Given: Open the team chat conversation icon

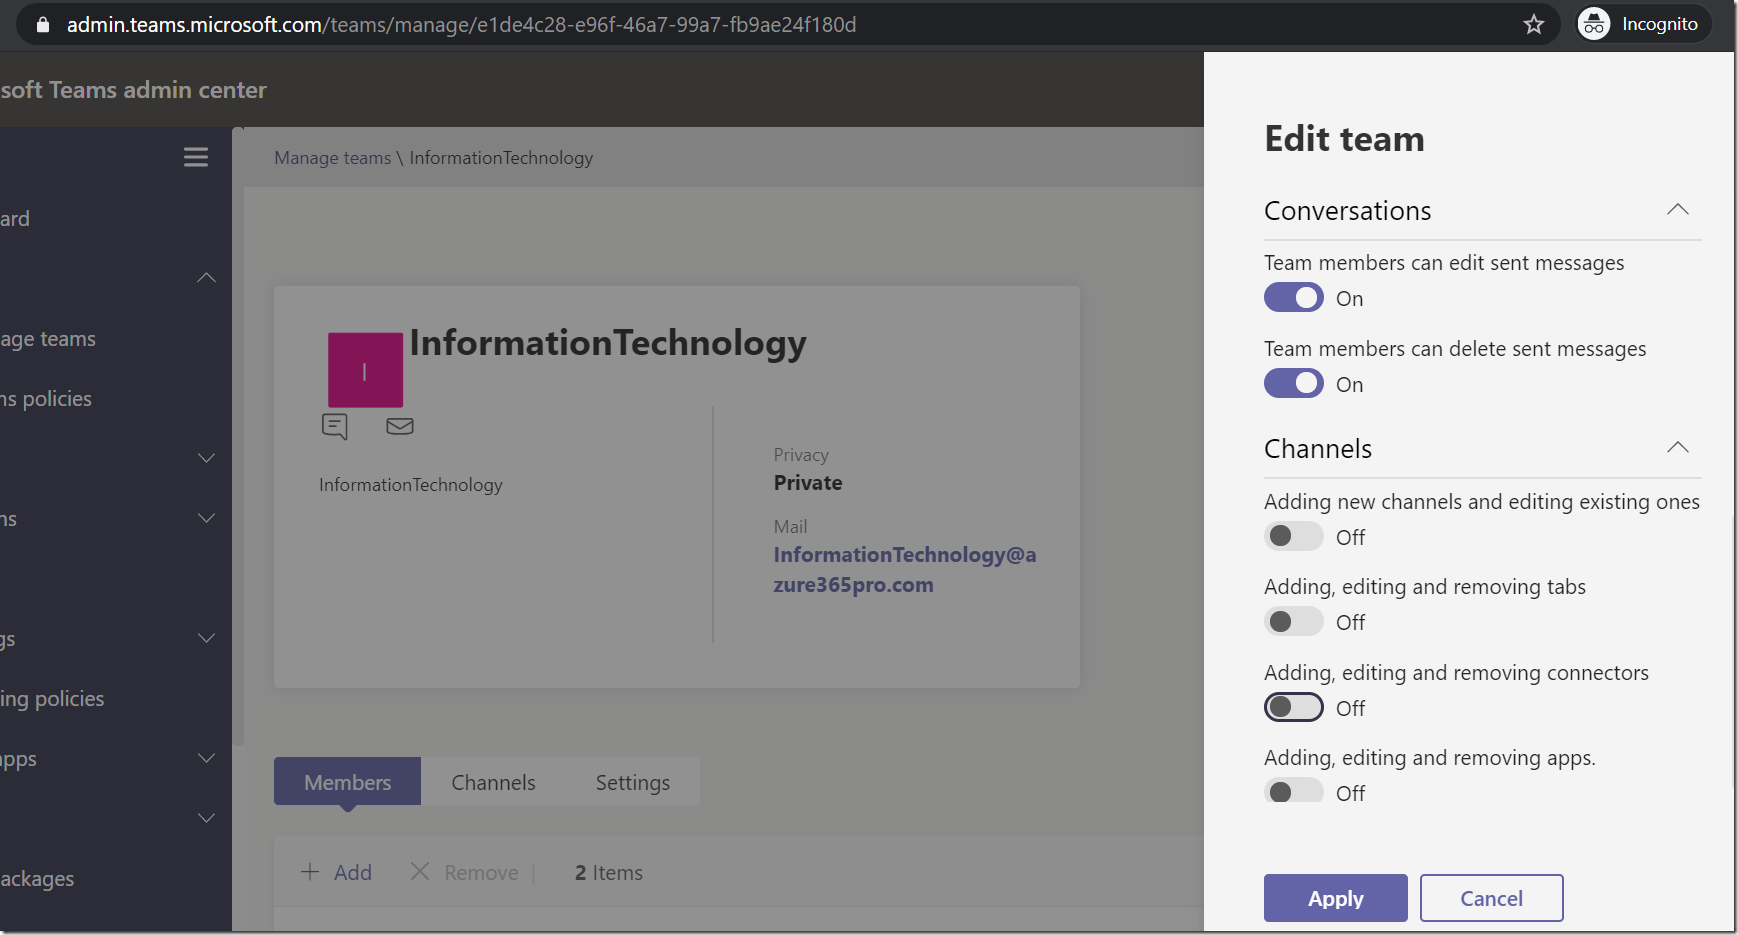Looking at the screenshot, I should 335,427.
